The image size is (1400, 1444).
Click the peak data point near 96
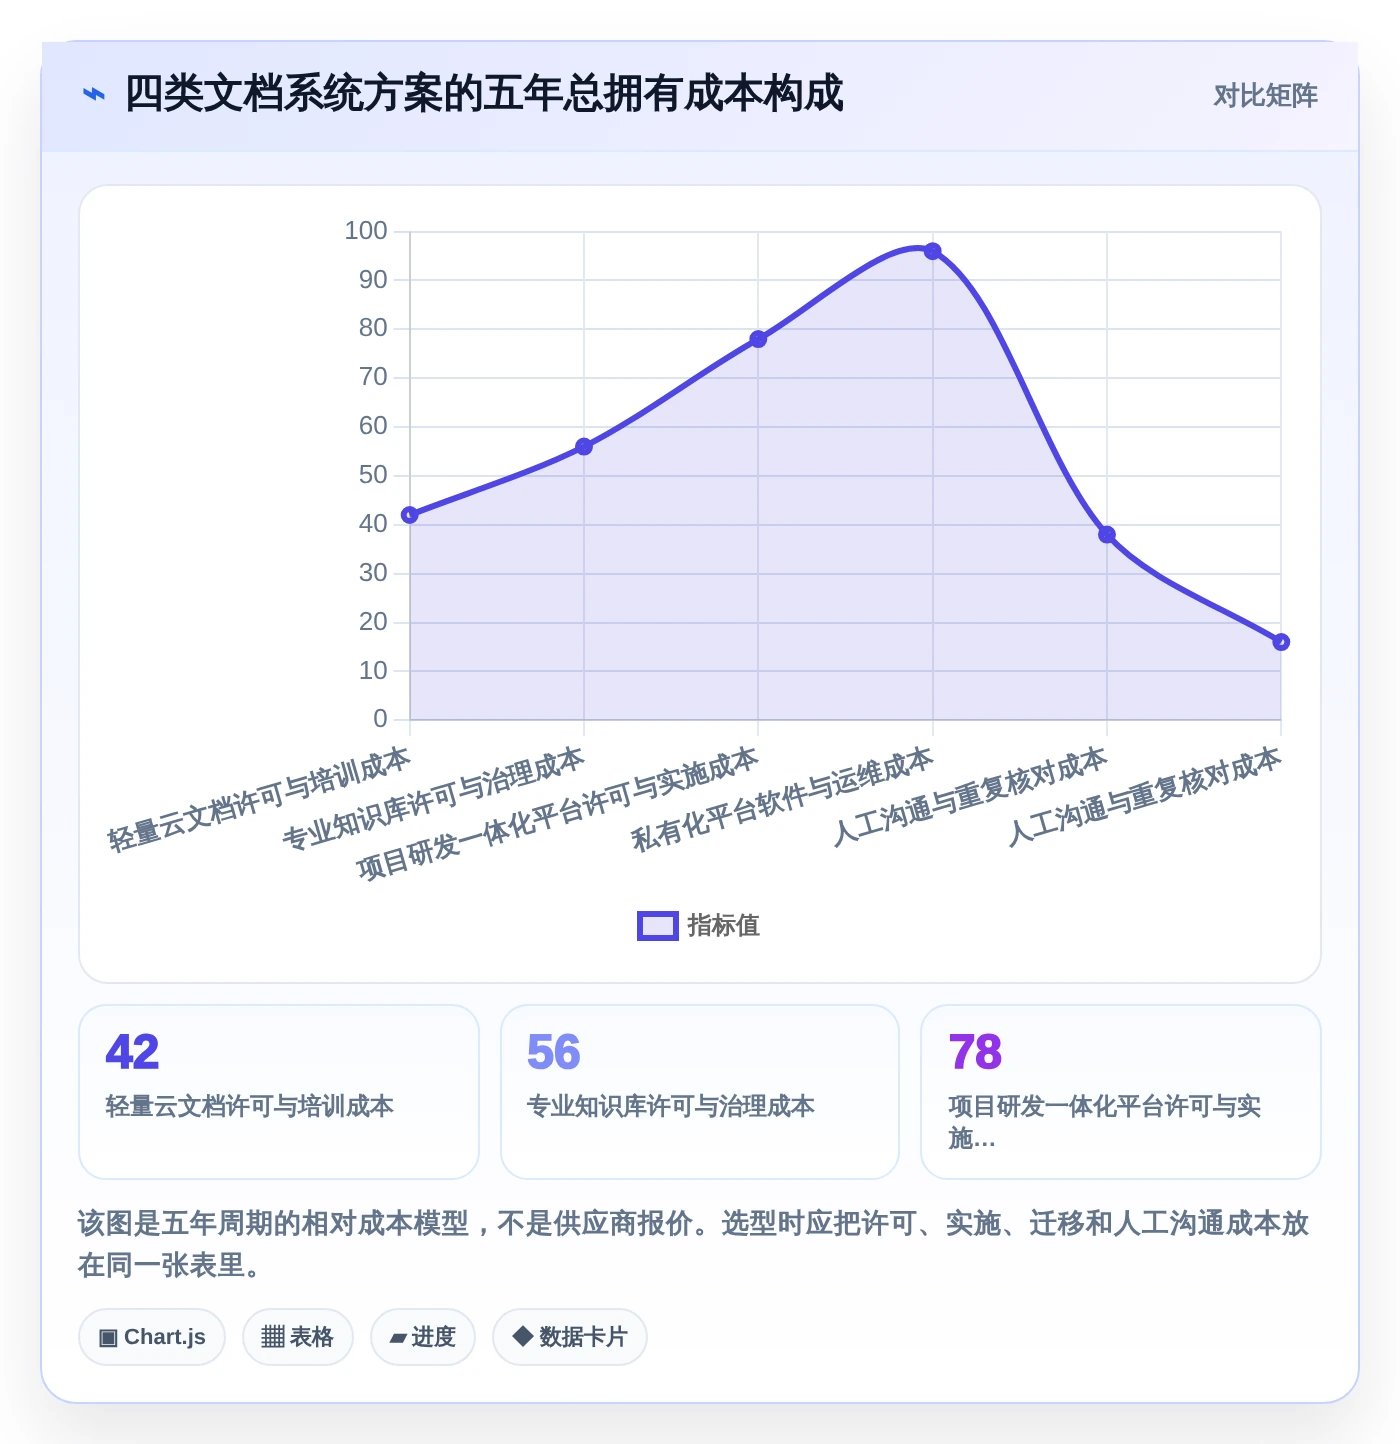click(x=933, y=251)
